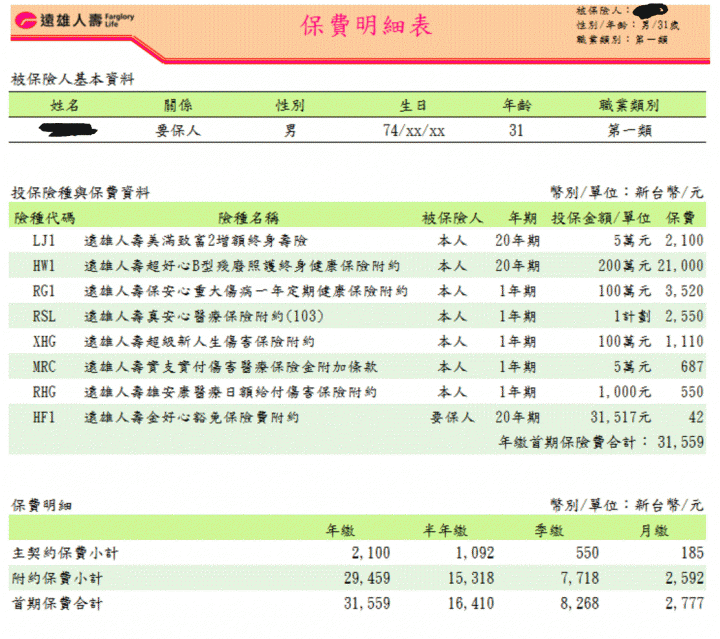Click the premium value 2,550
Image resolution: width=720 pixels, height=639 pixels.
tap(684, 316)
